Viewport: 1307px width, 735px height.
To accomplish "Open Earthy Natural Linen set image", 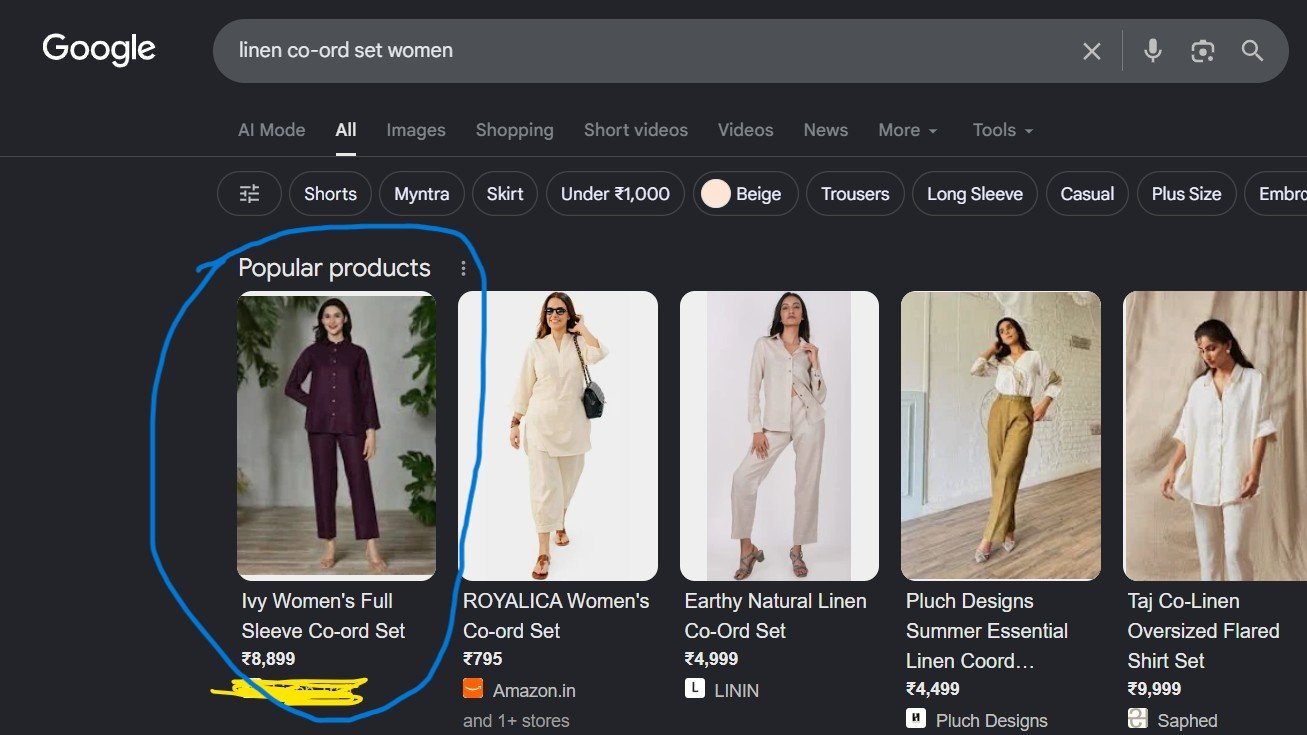I will point(779,435).
